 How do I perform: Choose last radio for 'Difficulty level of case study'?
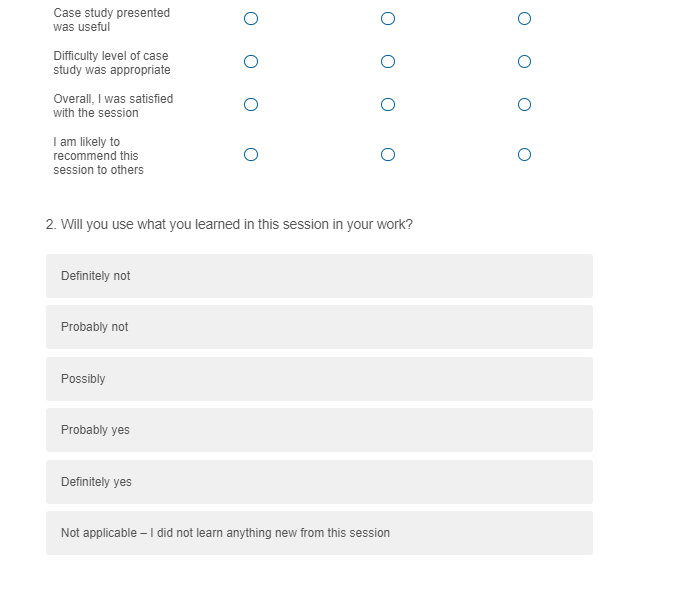(524, 62)
